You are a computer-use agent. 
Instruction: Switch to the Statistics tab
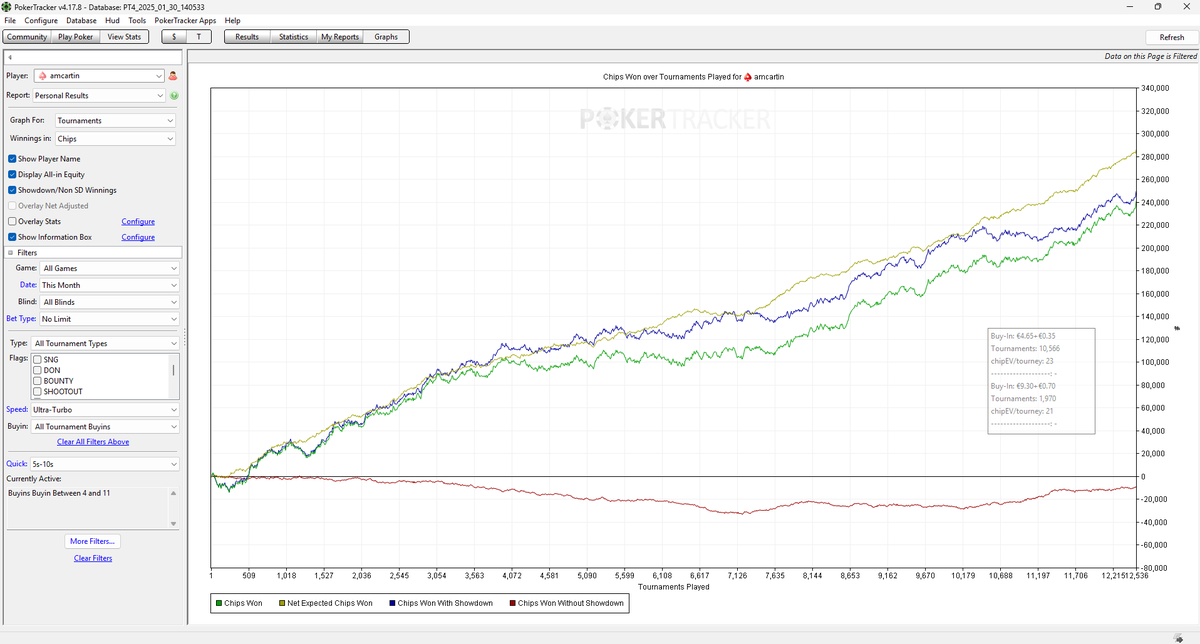coord(293,37)
